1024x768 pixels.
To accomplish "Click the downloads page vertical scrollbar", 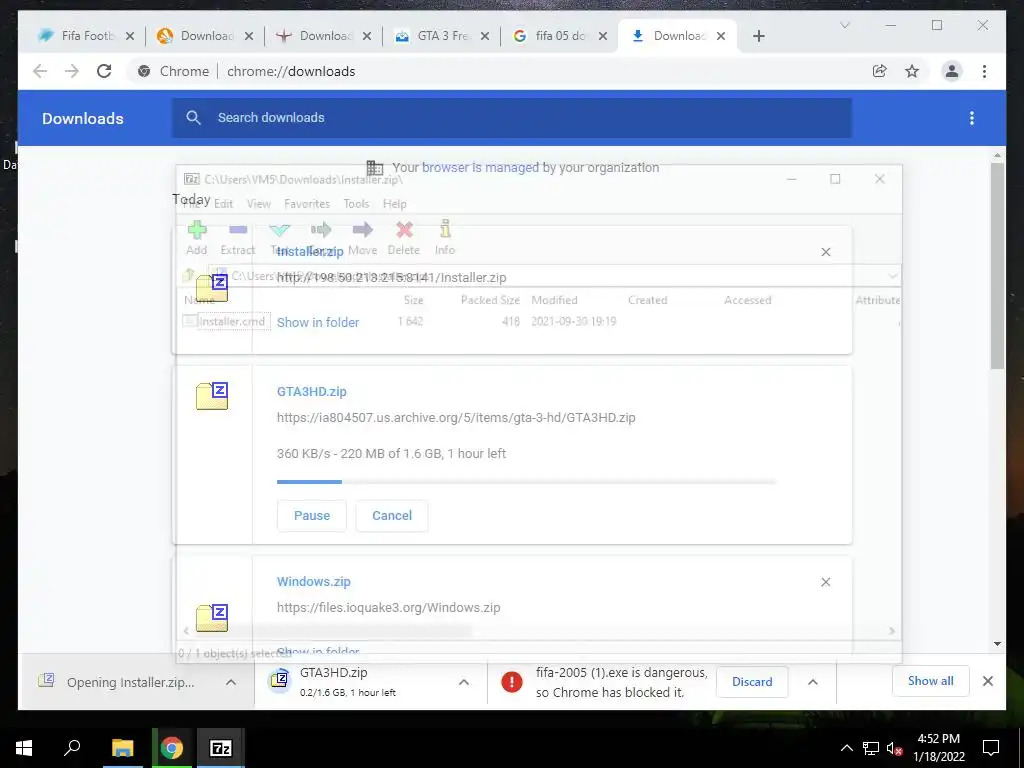I will tap(997, 266).
